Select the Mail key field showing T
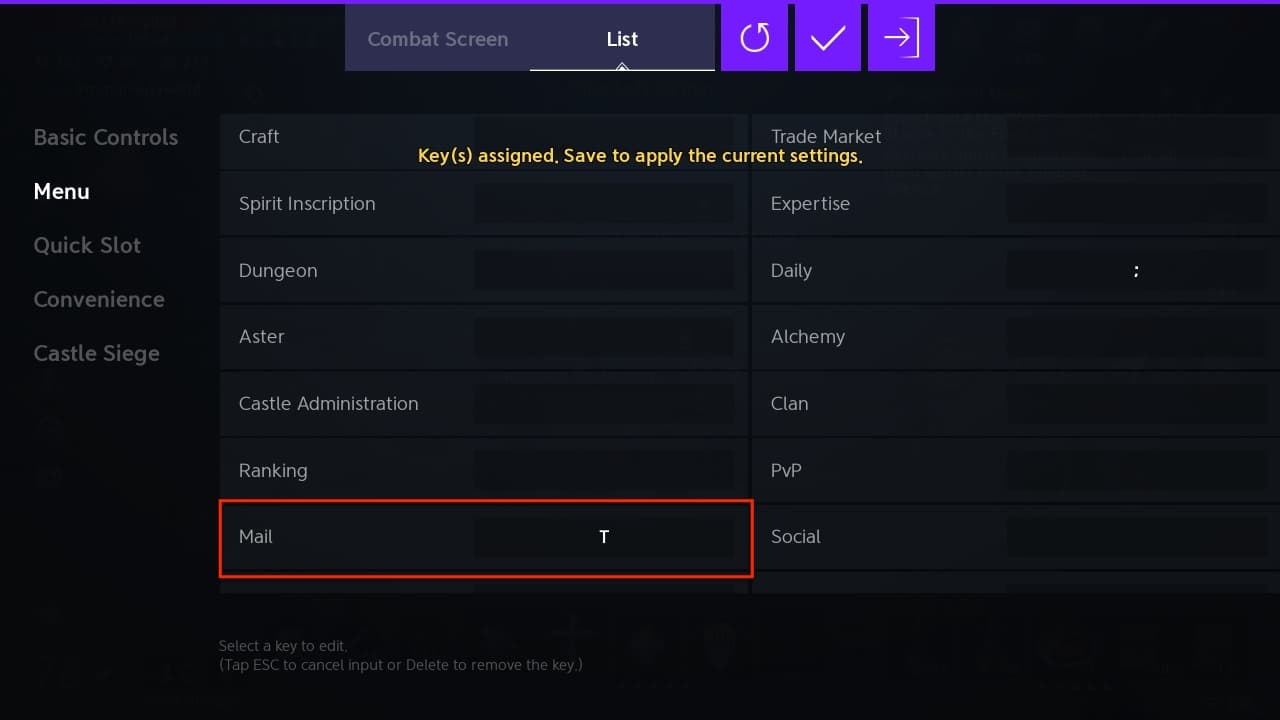Screen dimensions: 1280x720 [604, 537]
